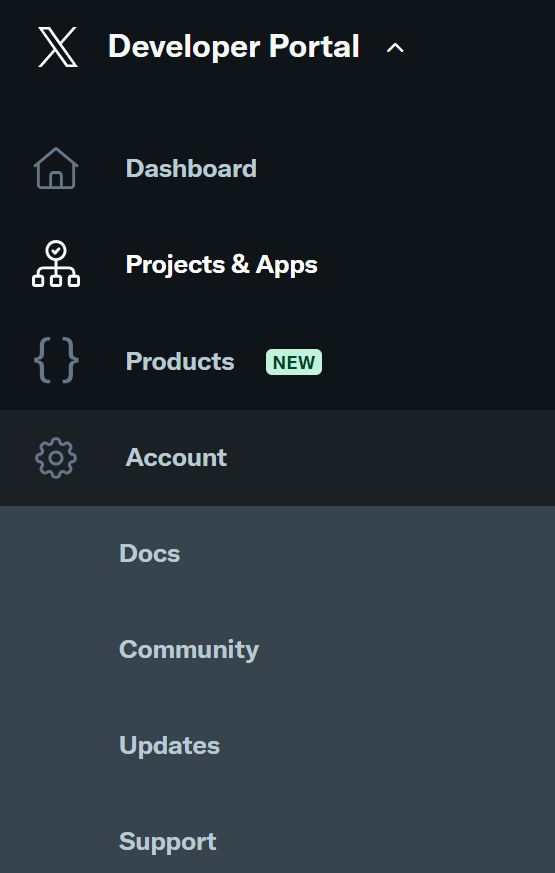Image resolution: width=555 pixels, height=873 pixels.
Task: Click blank space right of Projects & Apps
Action: pyautogui.click(x=437, y=264)
